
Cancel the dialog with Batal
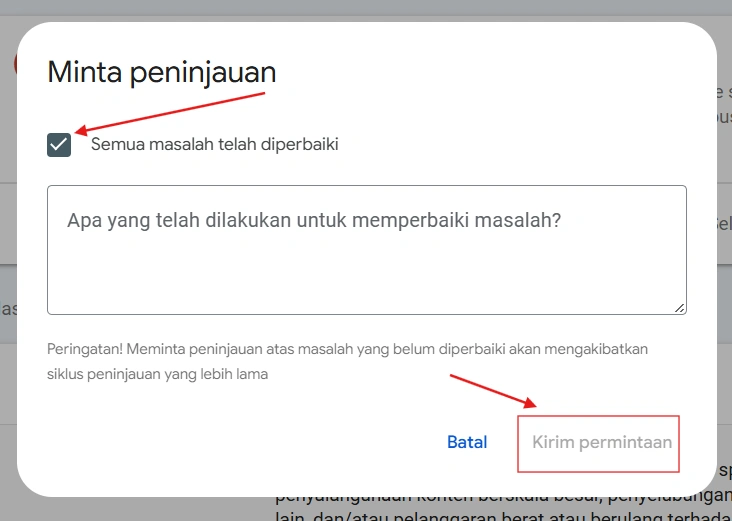(467, 442)
